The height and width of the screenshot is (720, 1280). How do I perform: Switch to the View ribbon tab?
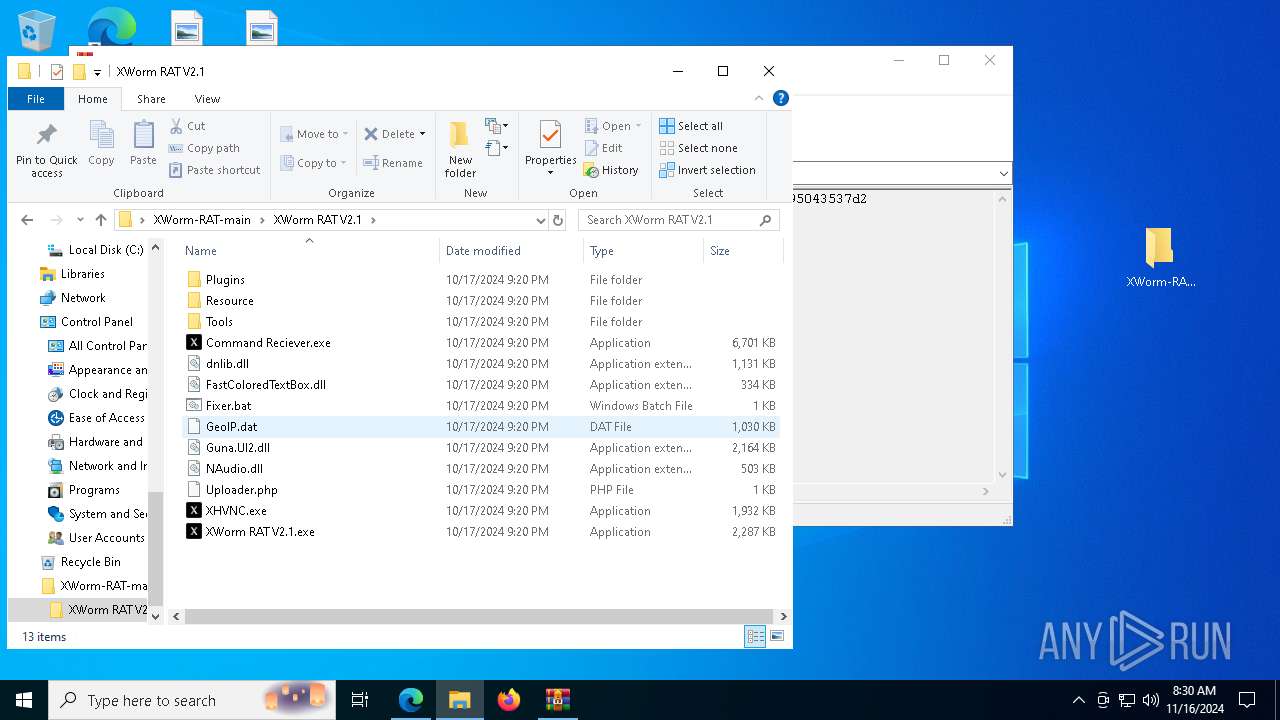[x=207, y=99]
